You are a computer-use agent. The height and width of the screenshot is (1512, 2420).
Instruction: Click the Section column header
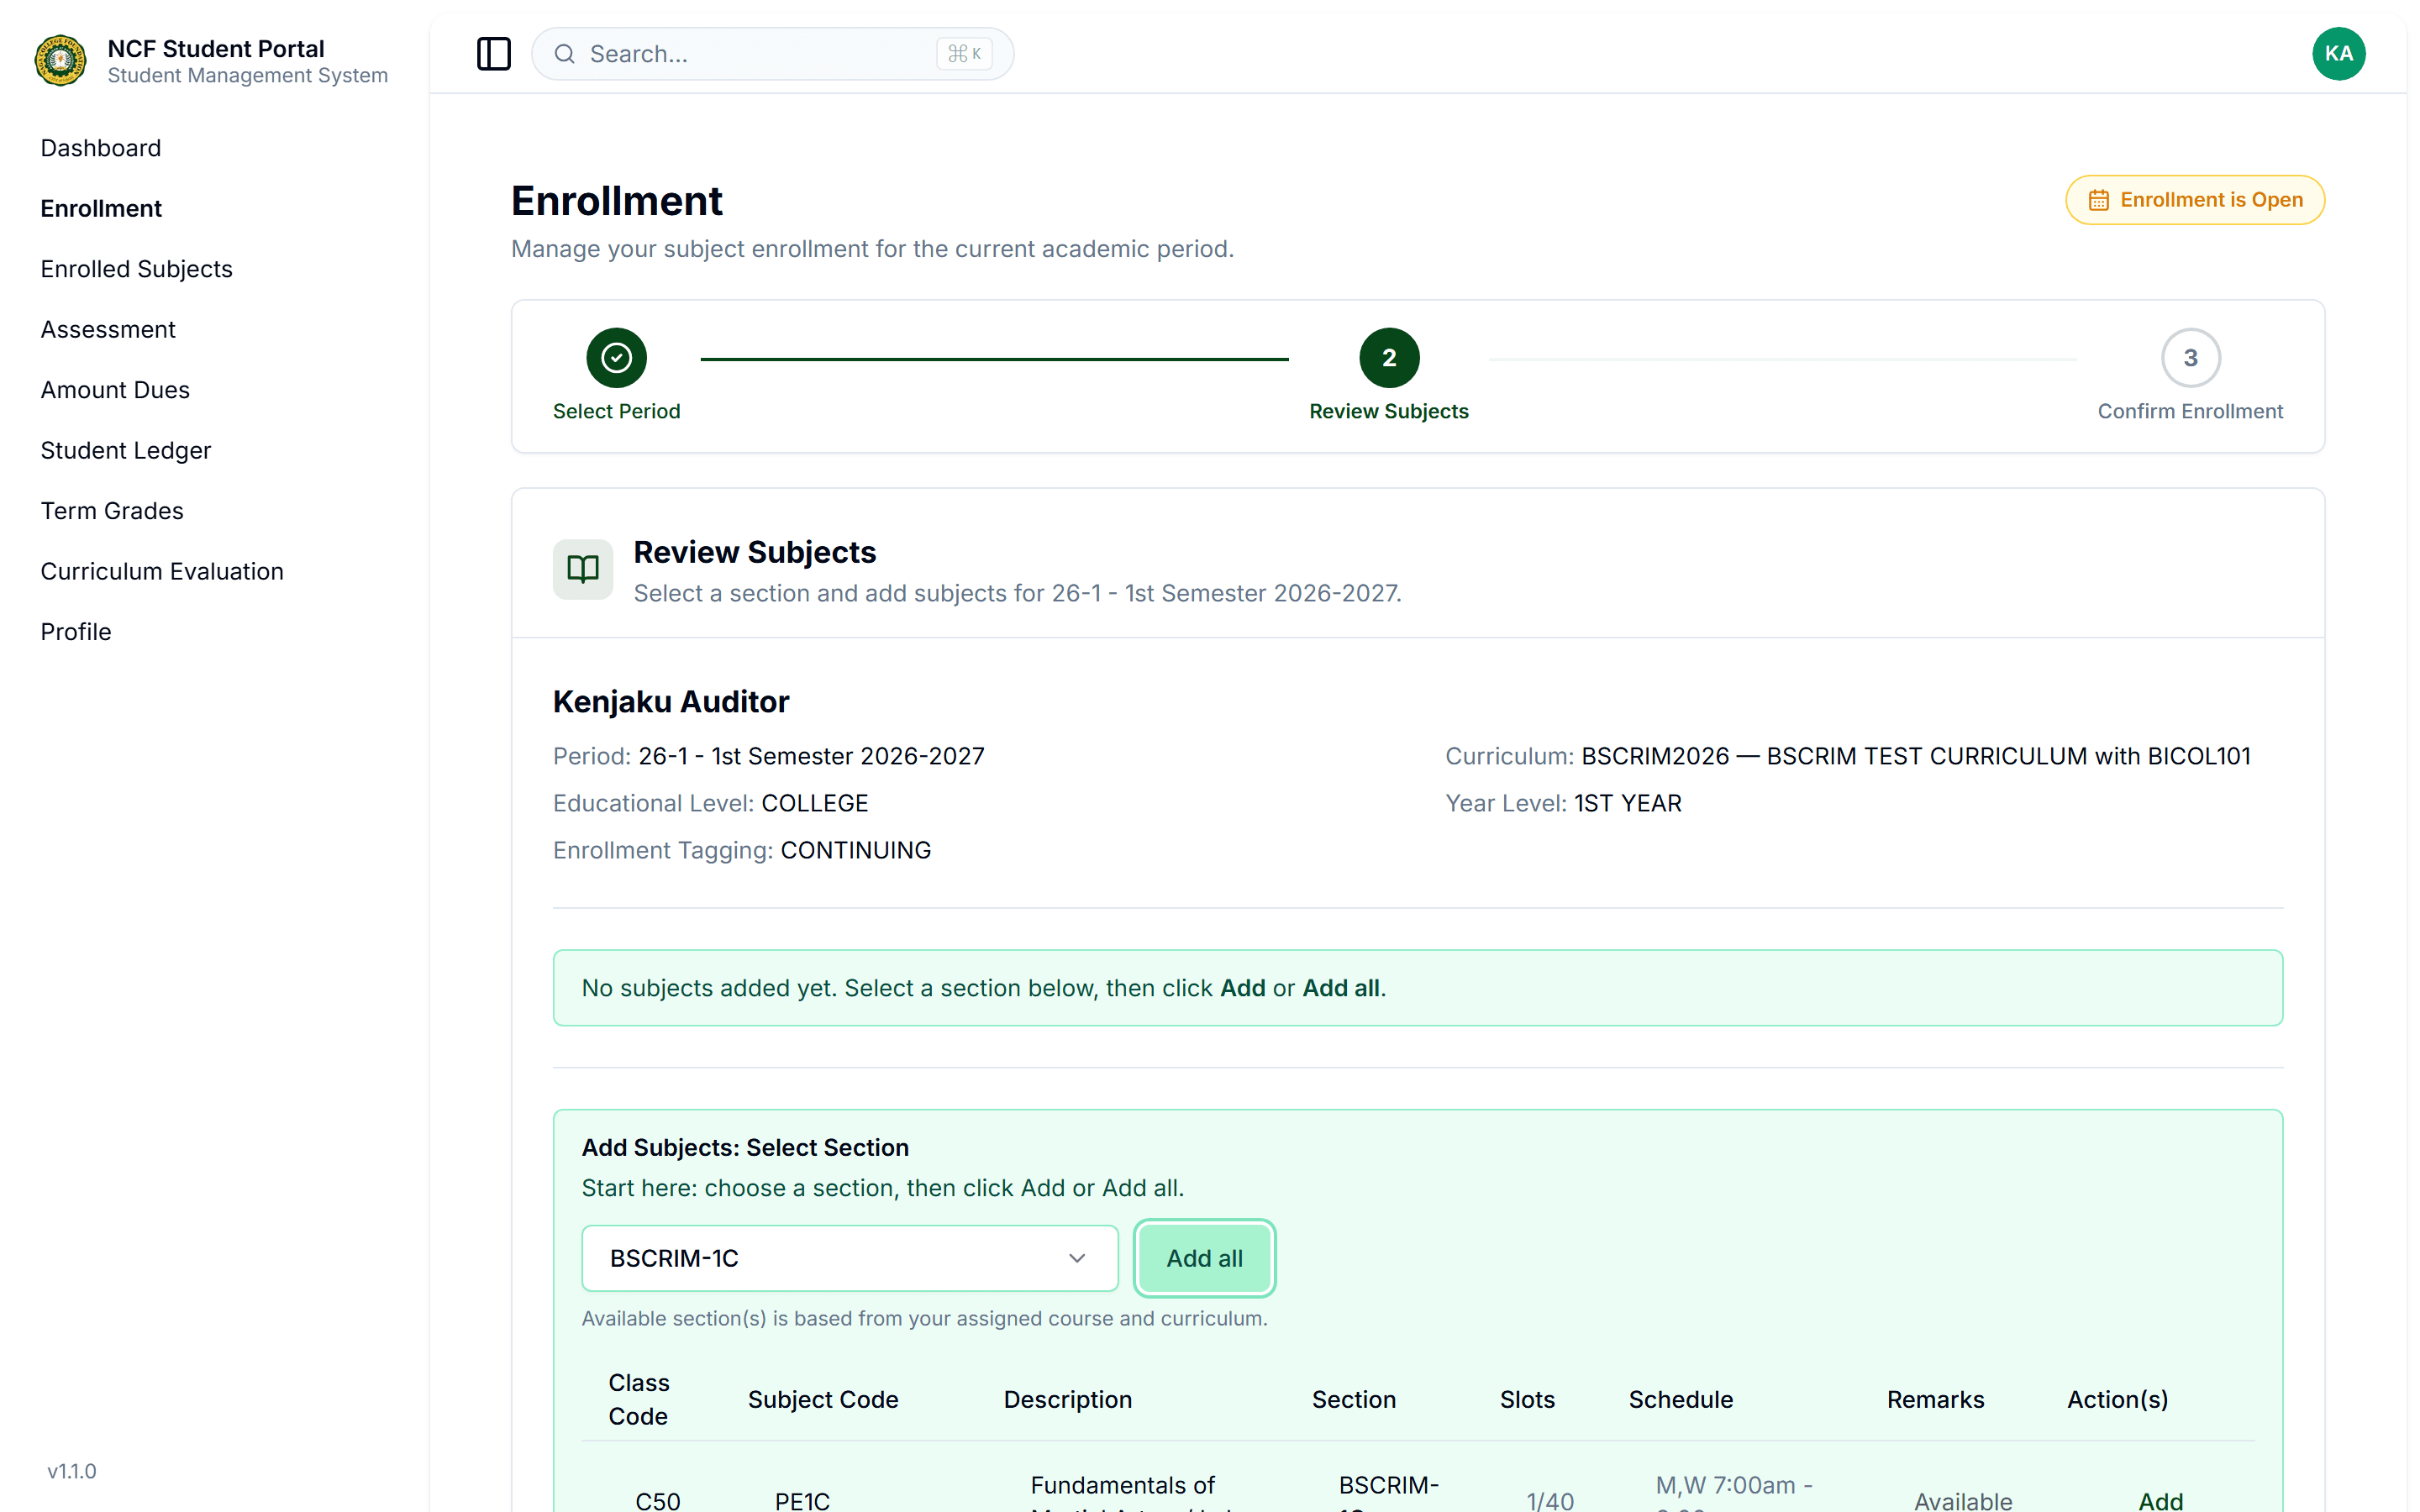[1354, 1399]
